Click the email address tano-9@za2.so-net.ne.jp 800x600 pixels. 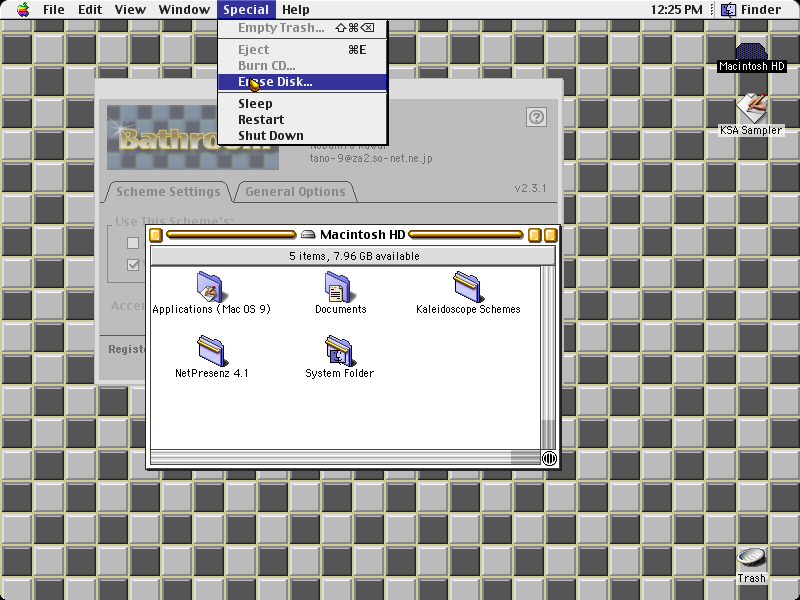click(371, 158)
